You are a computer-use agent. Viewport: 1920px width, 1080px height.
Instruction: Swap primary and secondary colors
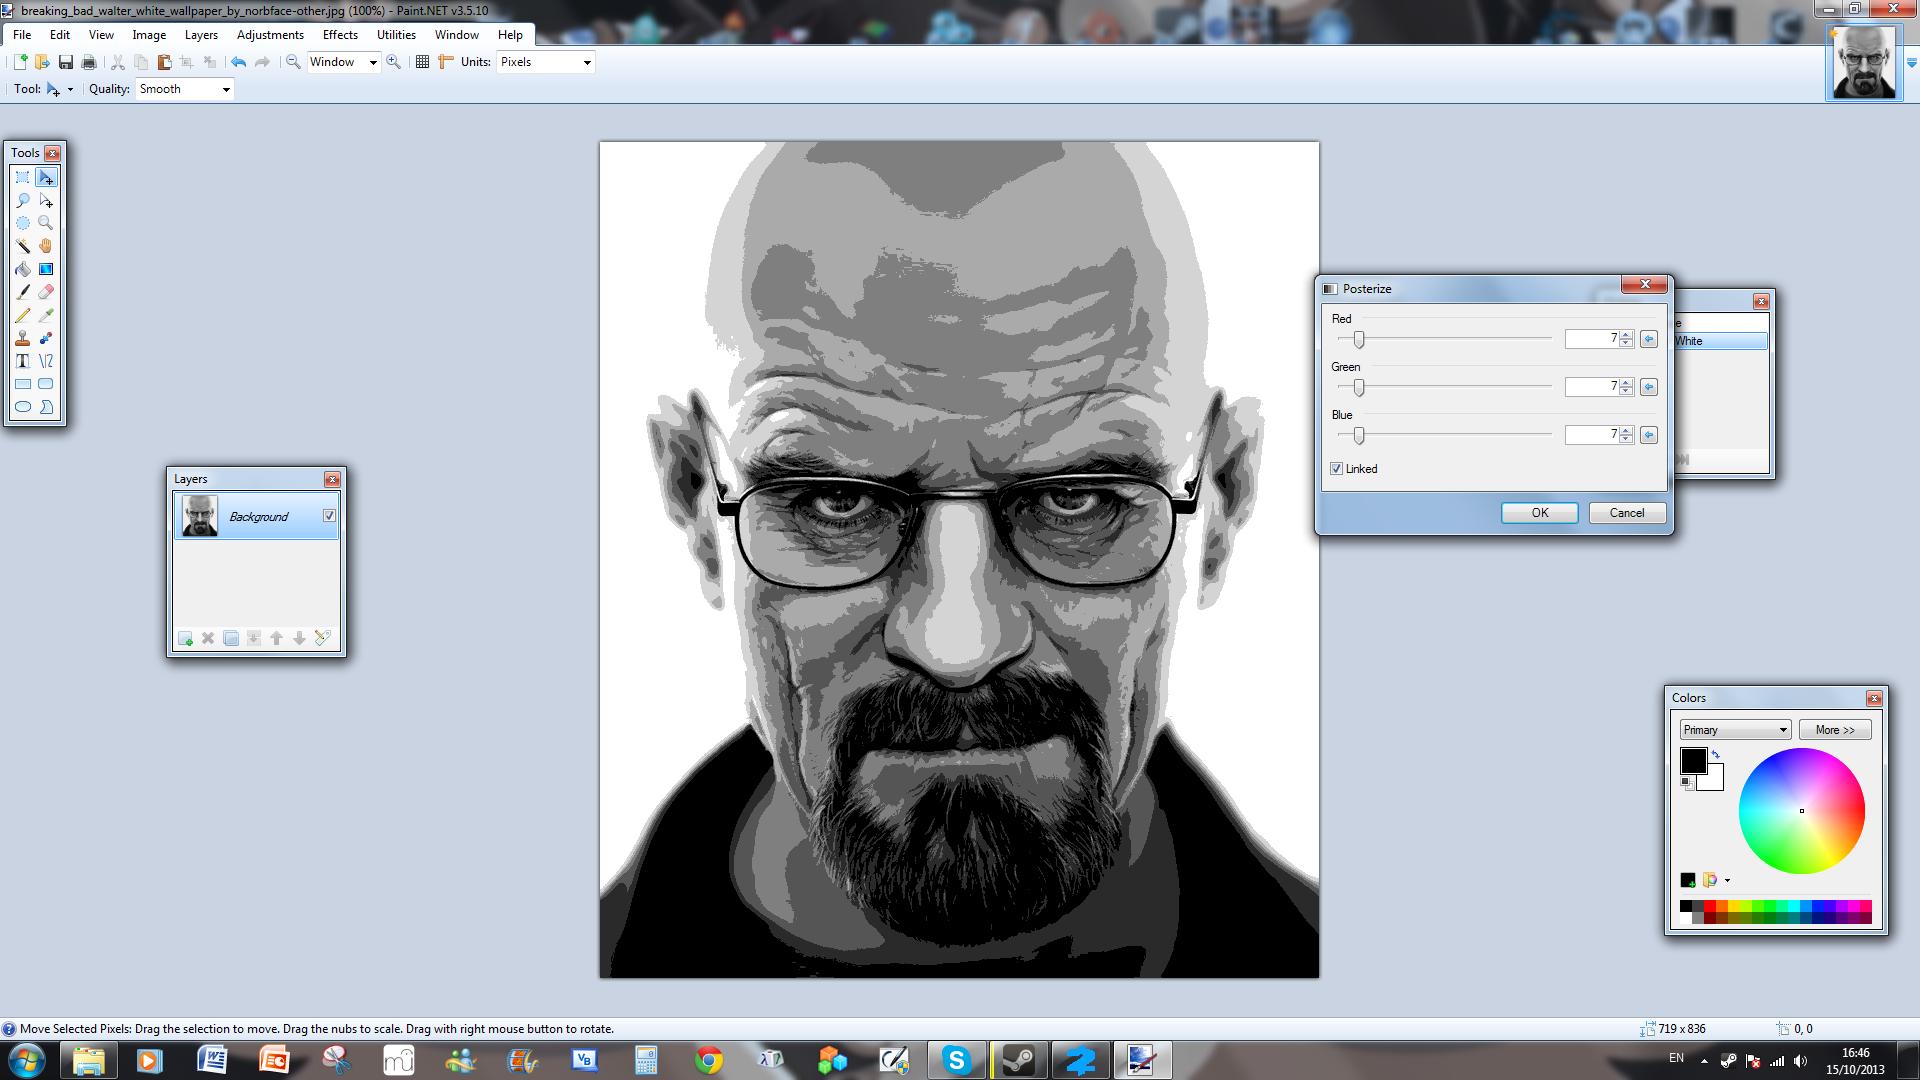tap(1715, 754)
